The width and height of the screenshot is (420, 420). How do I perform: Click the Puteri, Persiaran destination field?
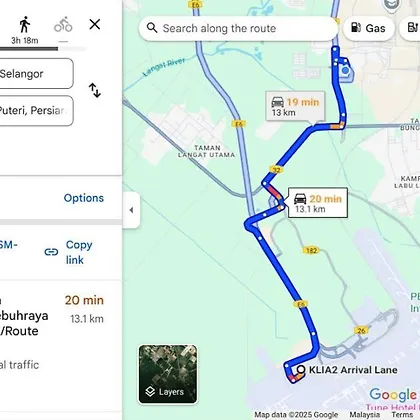click(36, 111)
